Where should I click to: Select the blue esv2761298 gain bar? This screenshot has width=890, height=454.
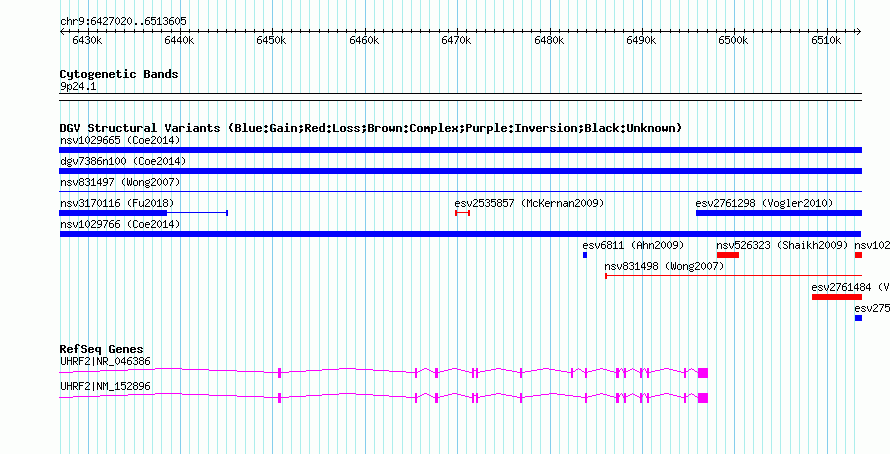(779, 213)
